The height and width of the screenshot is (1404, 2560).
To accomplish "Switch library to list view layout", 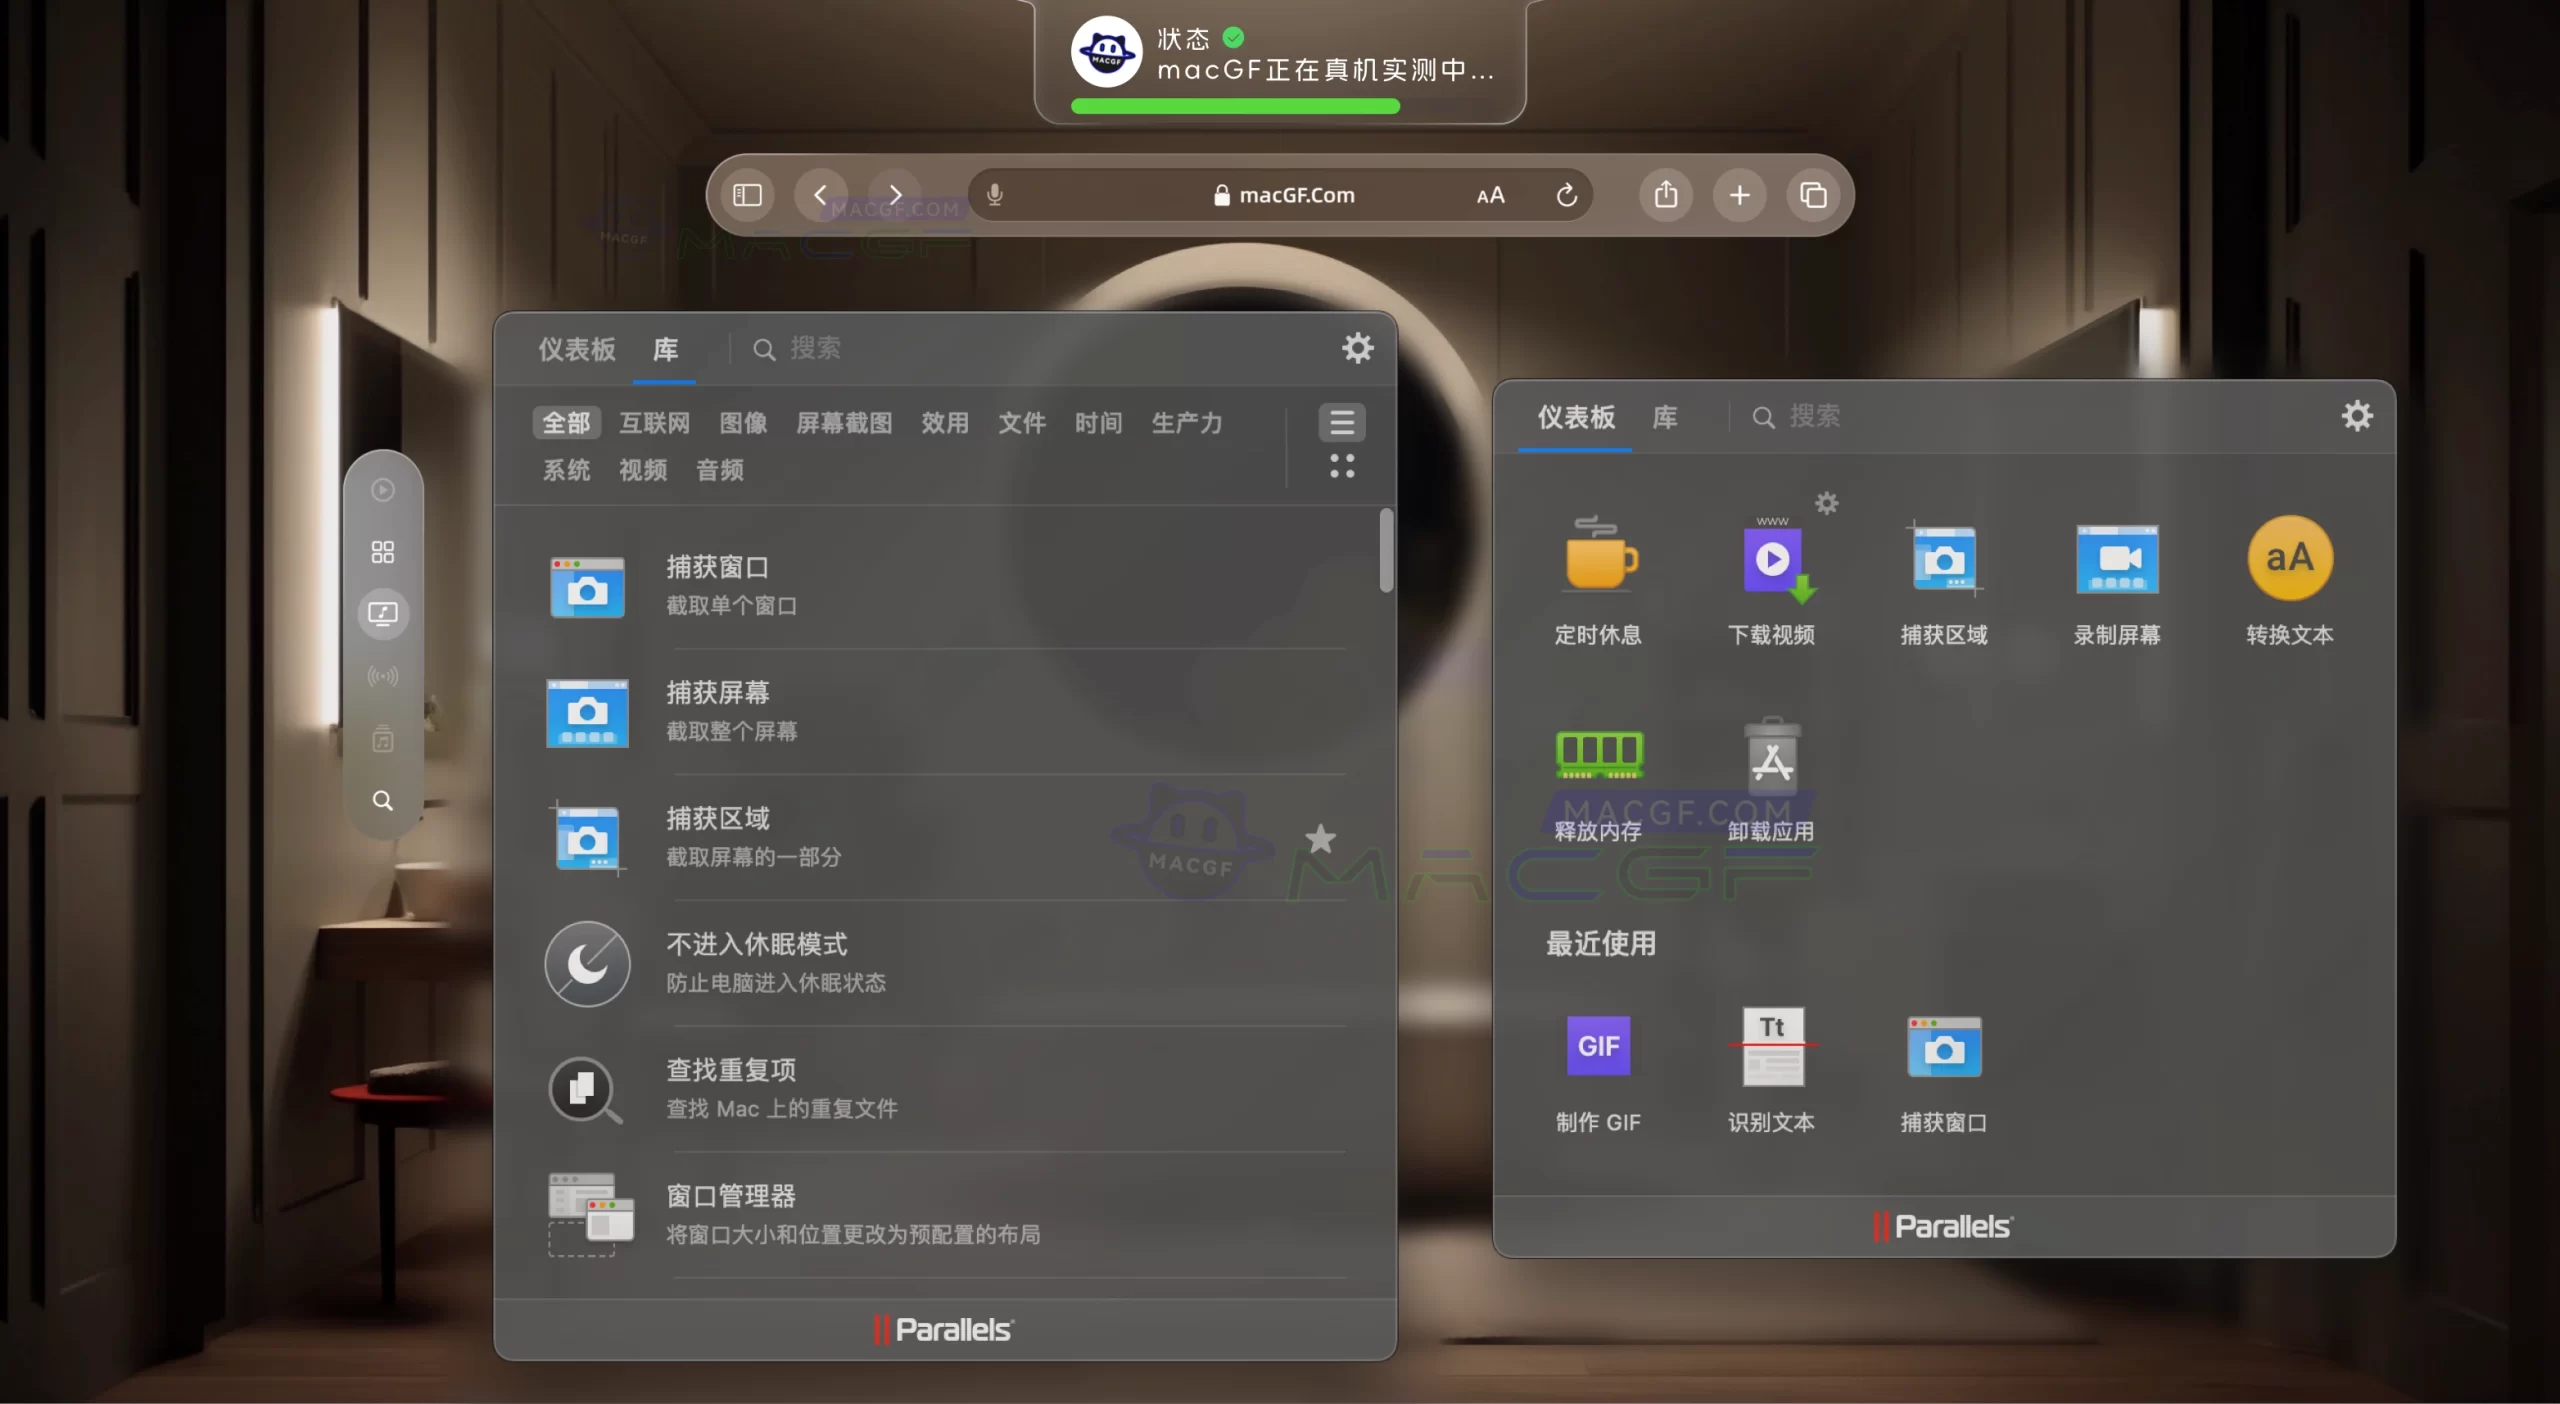I will point(1342,421).
